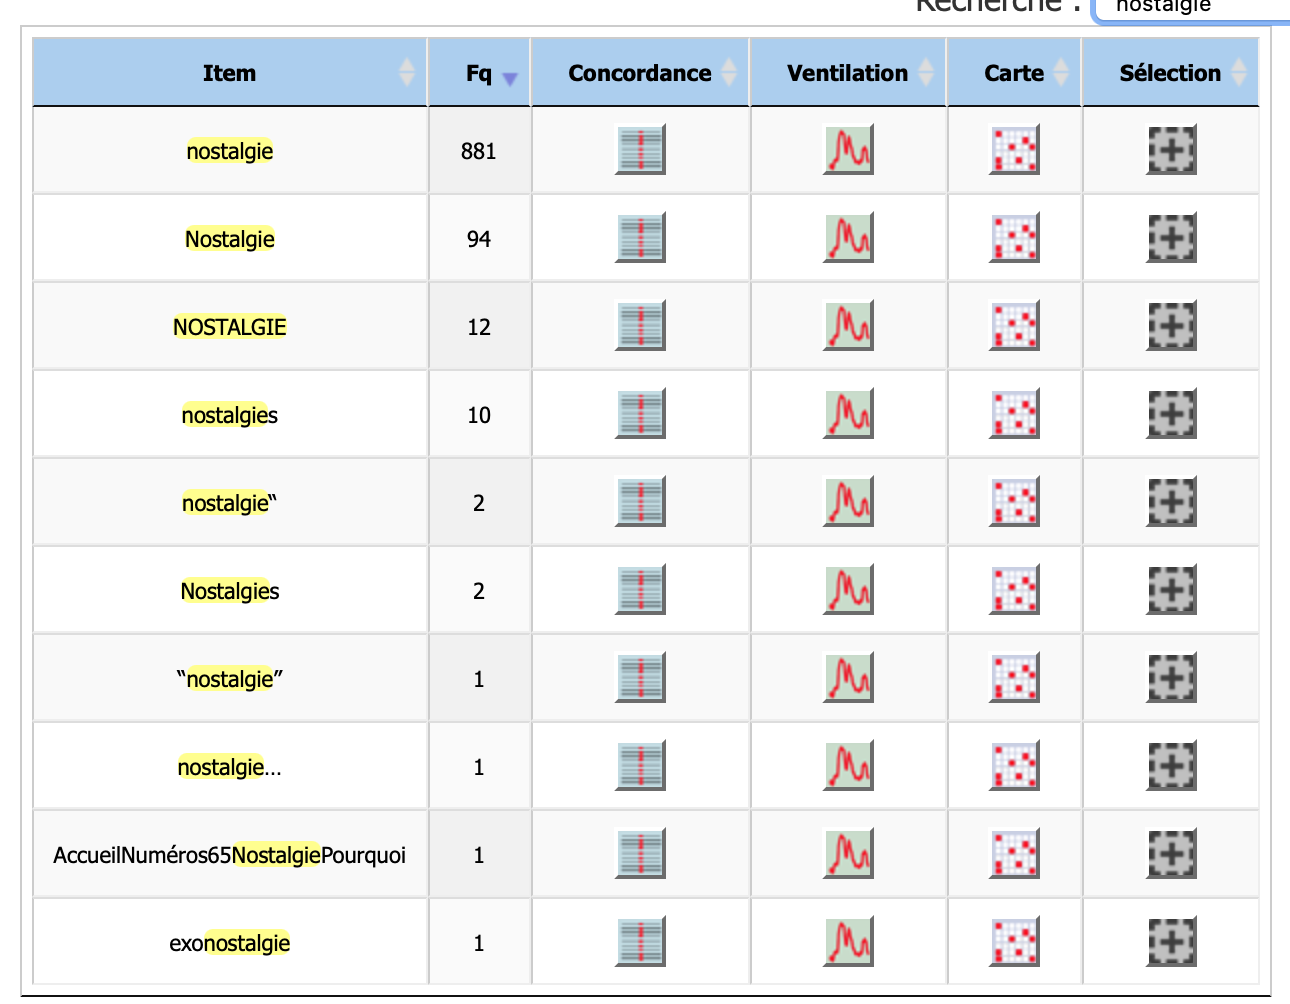Open carte for the '“nostalgie”' quoted row
This screenshot has height=1004, width=1290.
click(1014, 678)
